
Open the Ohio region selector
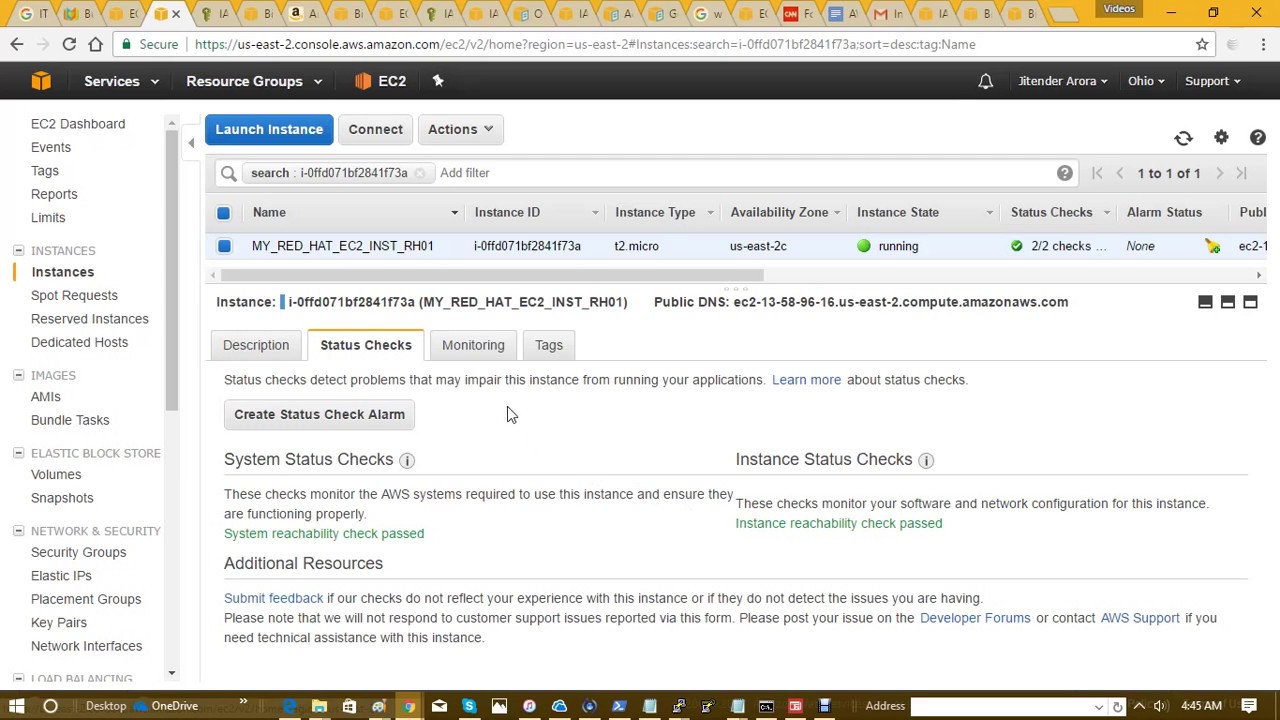click(x=1146, y=81)
